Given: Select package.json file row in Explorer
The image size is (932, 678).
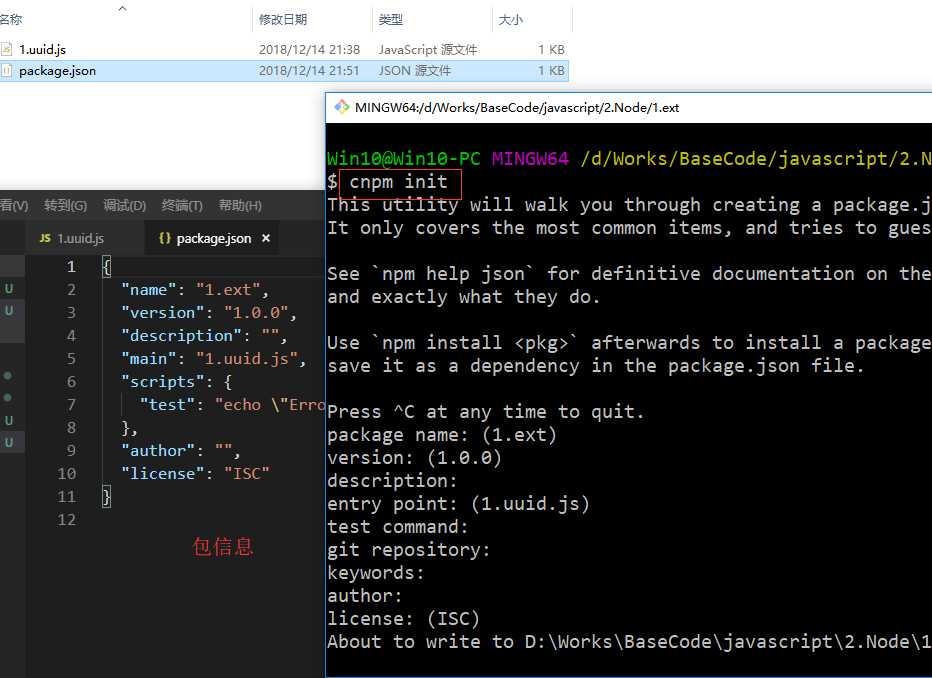Looking at the screenshot, I should 284,71.
